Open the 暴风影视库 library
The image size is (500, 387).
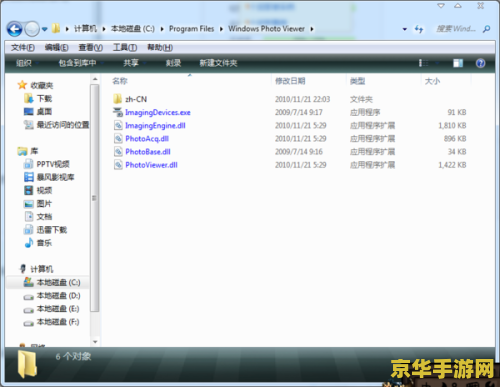pos(55,177)
